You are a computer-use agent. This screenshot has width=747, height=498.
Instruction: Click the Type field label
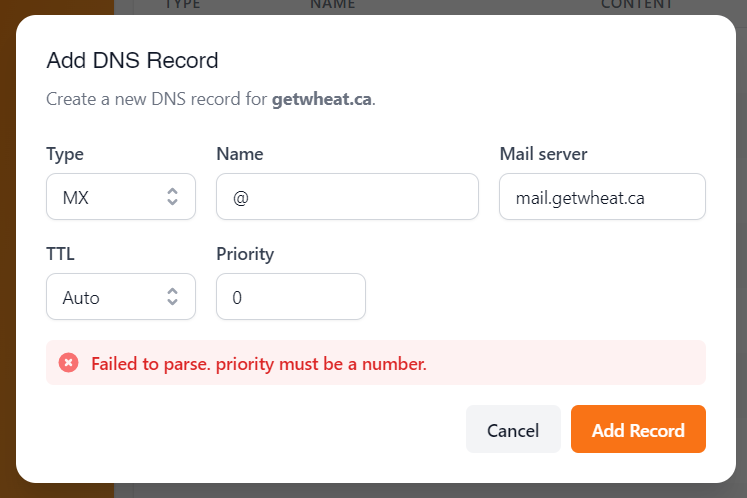tap(65, 155)
